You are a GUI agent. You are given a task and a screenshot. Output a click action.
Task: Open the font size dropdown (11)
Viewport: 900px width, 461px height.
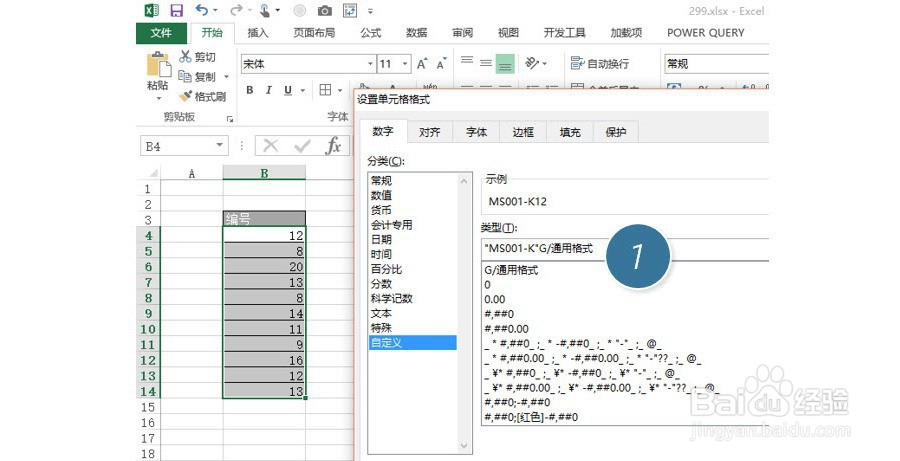405,64
